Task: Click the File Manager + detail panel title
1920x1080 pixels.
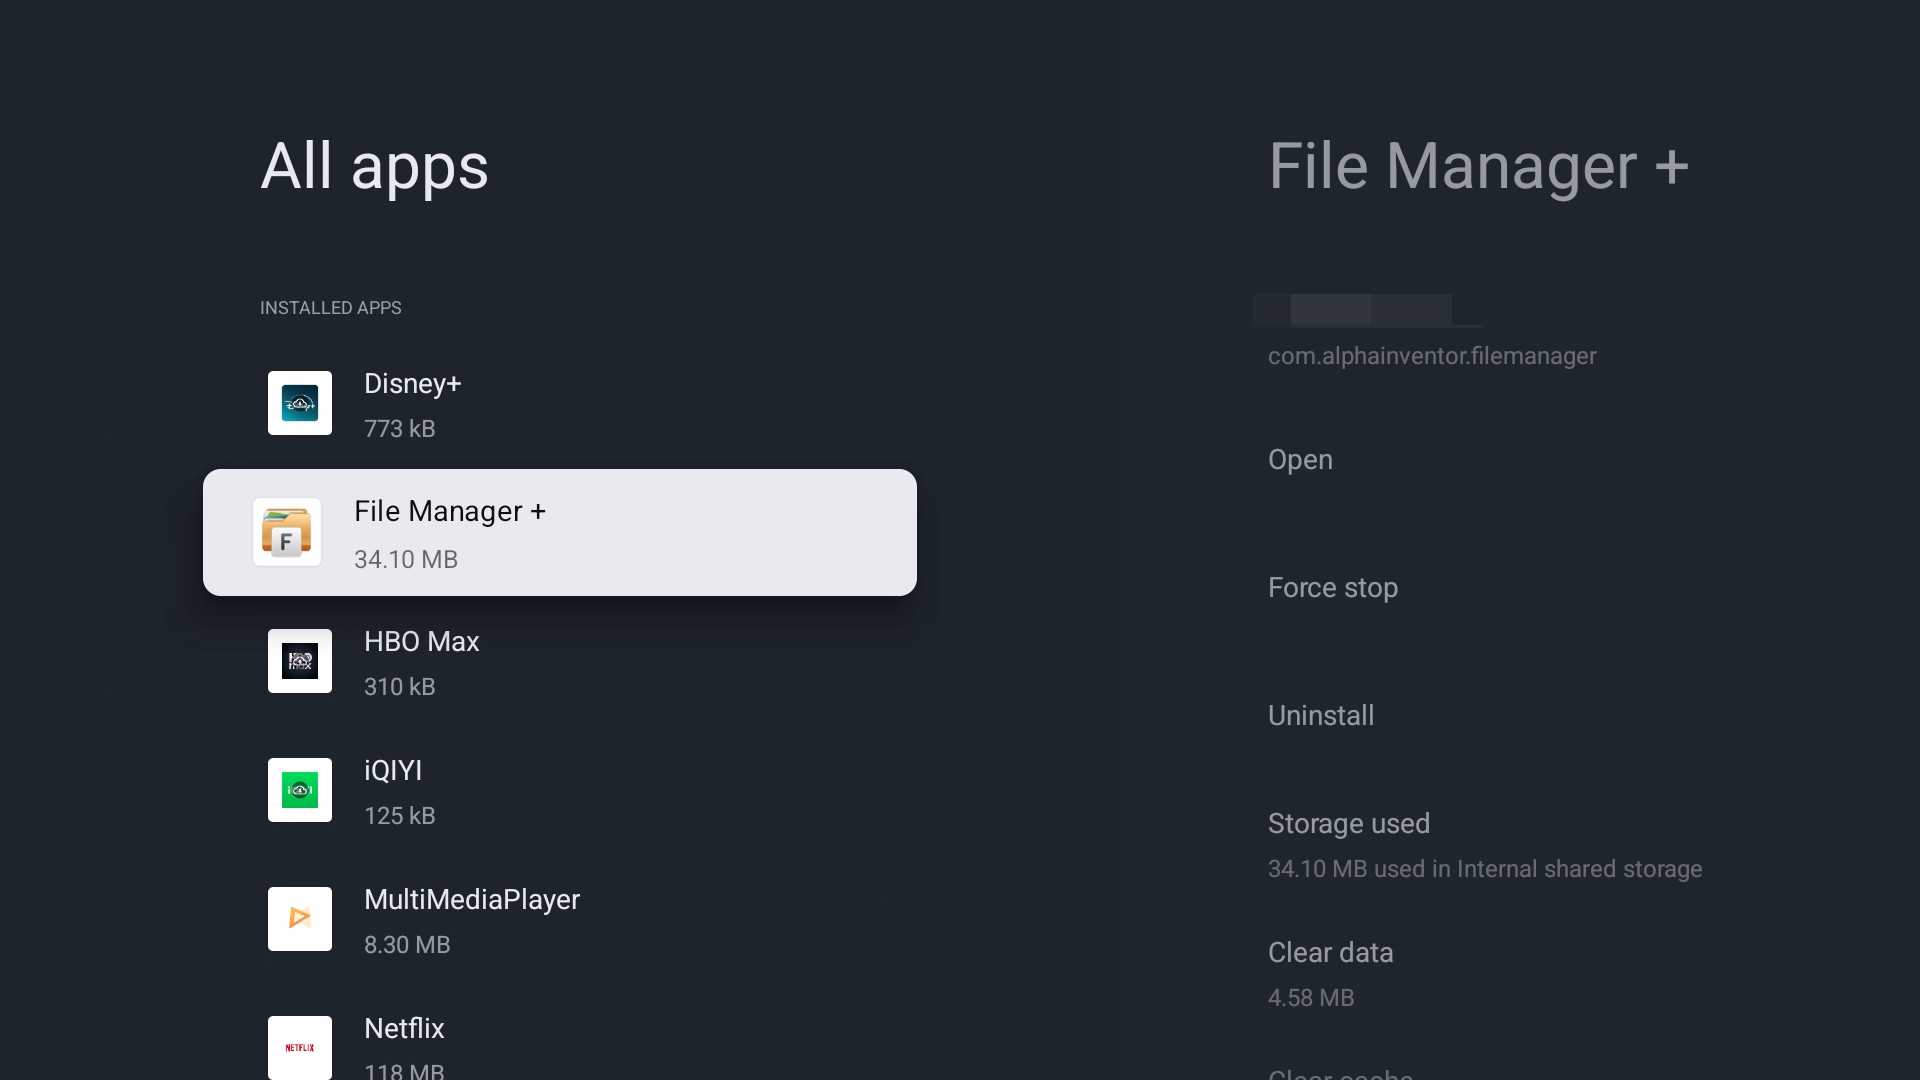Action: [1479, 166]
